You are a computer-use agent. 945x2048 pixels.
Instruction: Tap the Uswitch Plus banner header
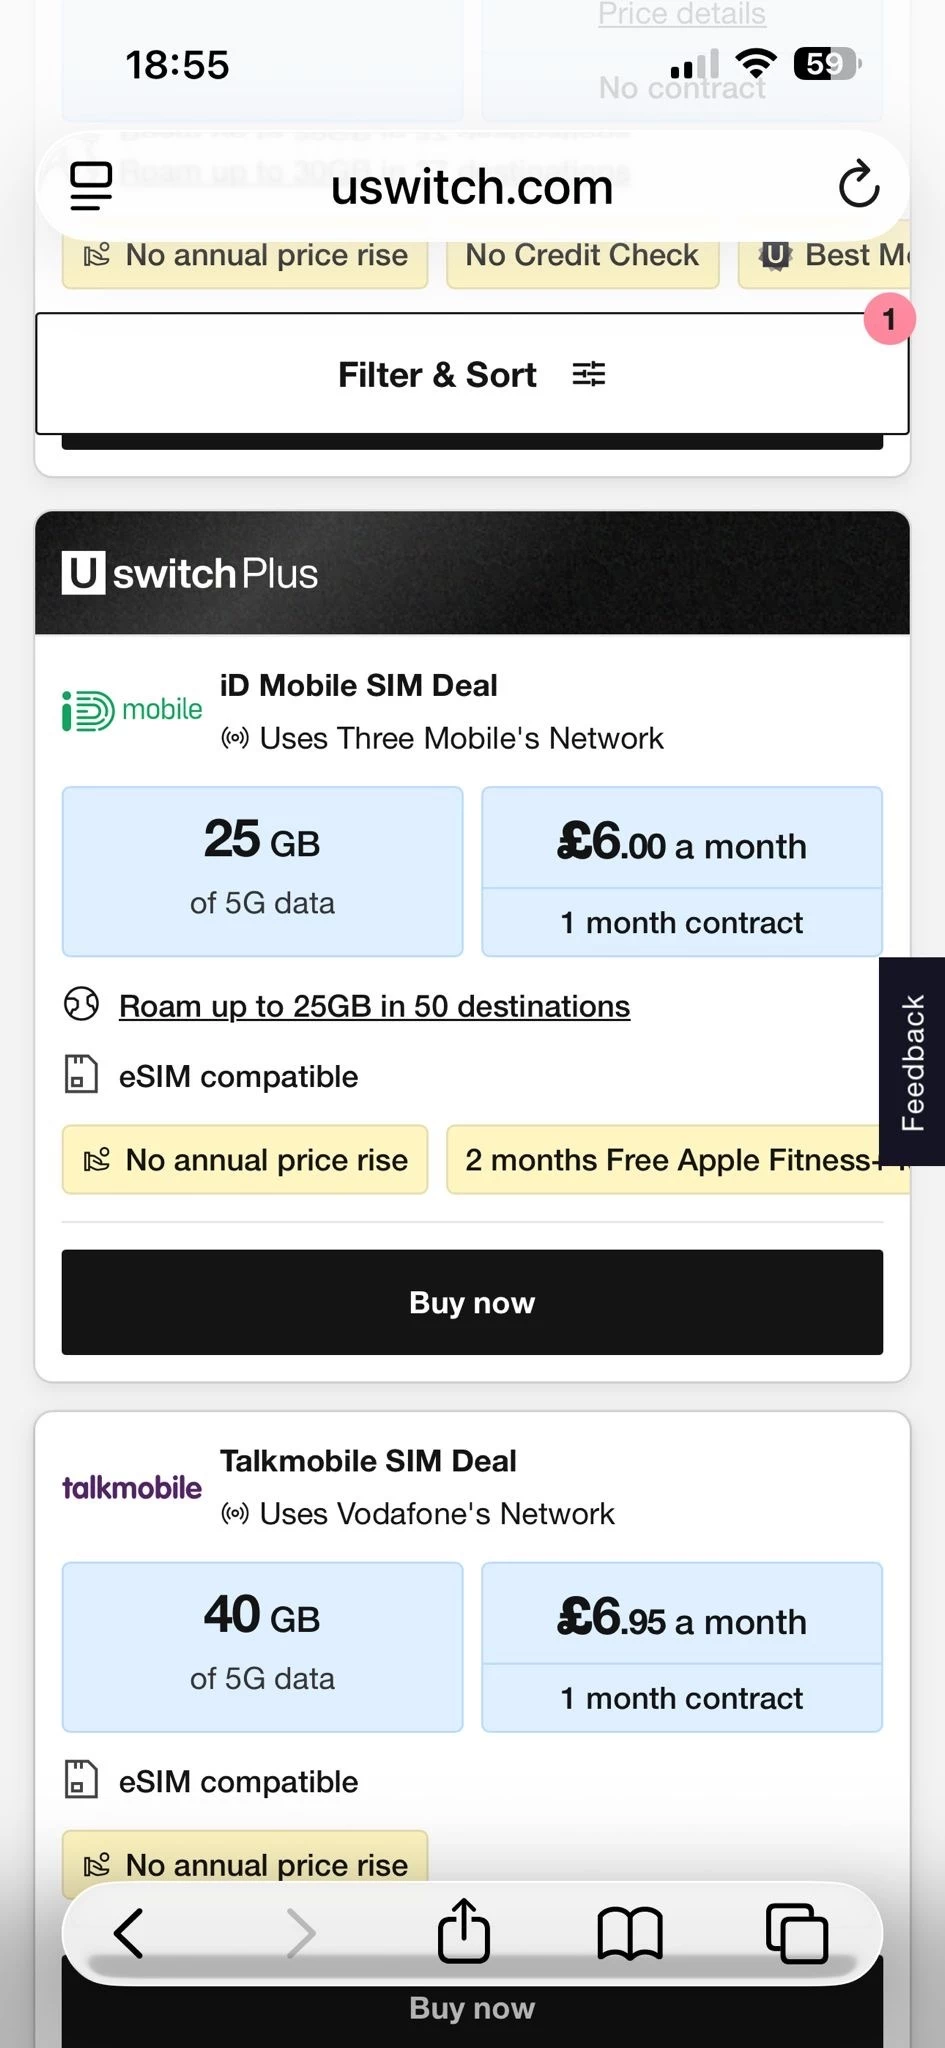pos(472,574)
